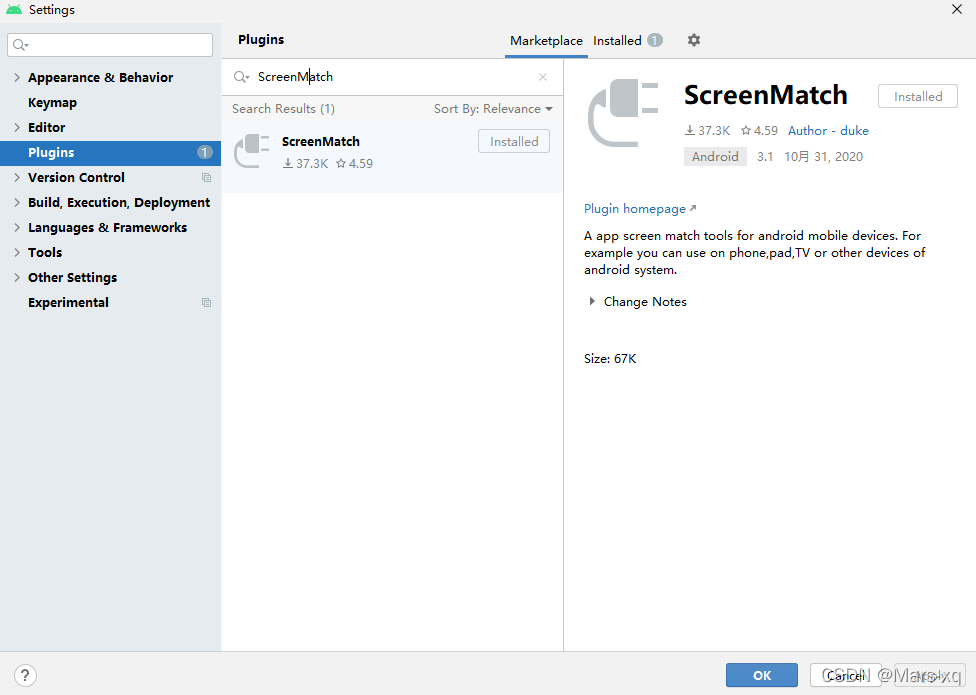Expand Build, Execution, Deployment node
This screenshot has width=976, height=695.
click(17, 203)
